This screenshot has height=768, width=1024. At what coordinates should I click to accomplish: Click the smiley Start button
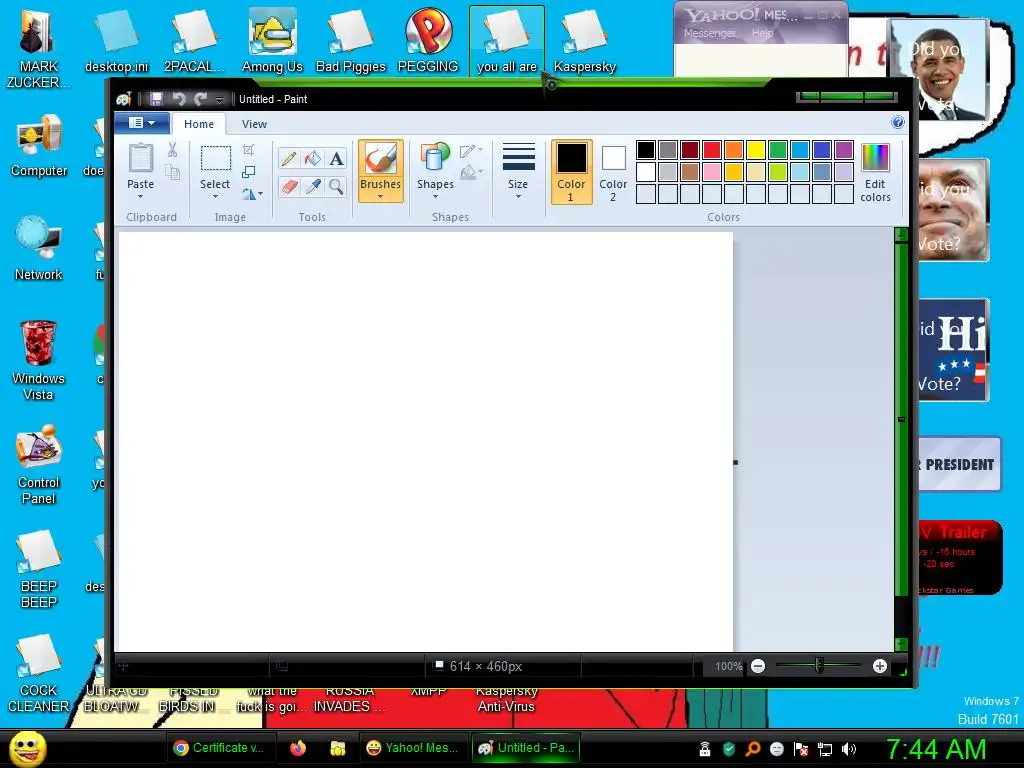point(28,748)
